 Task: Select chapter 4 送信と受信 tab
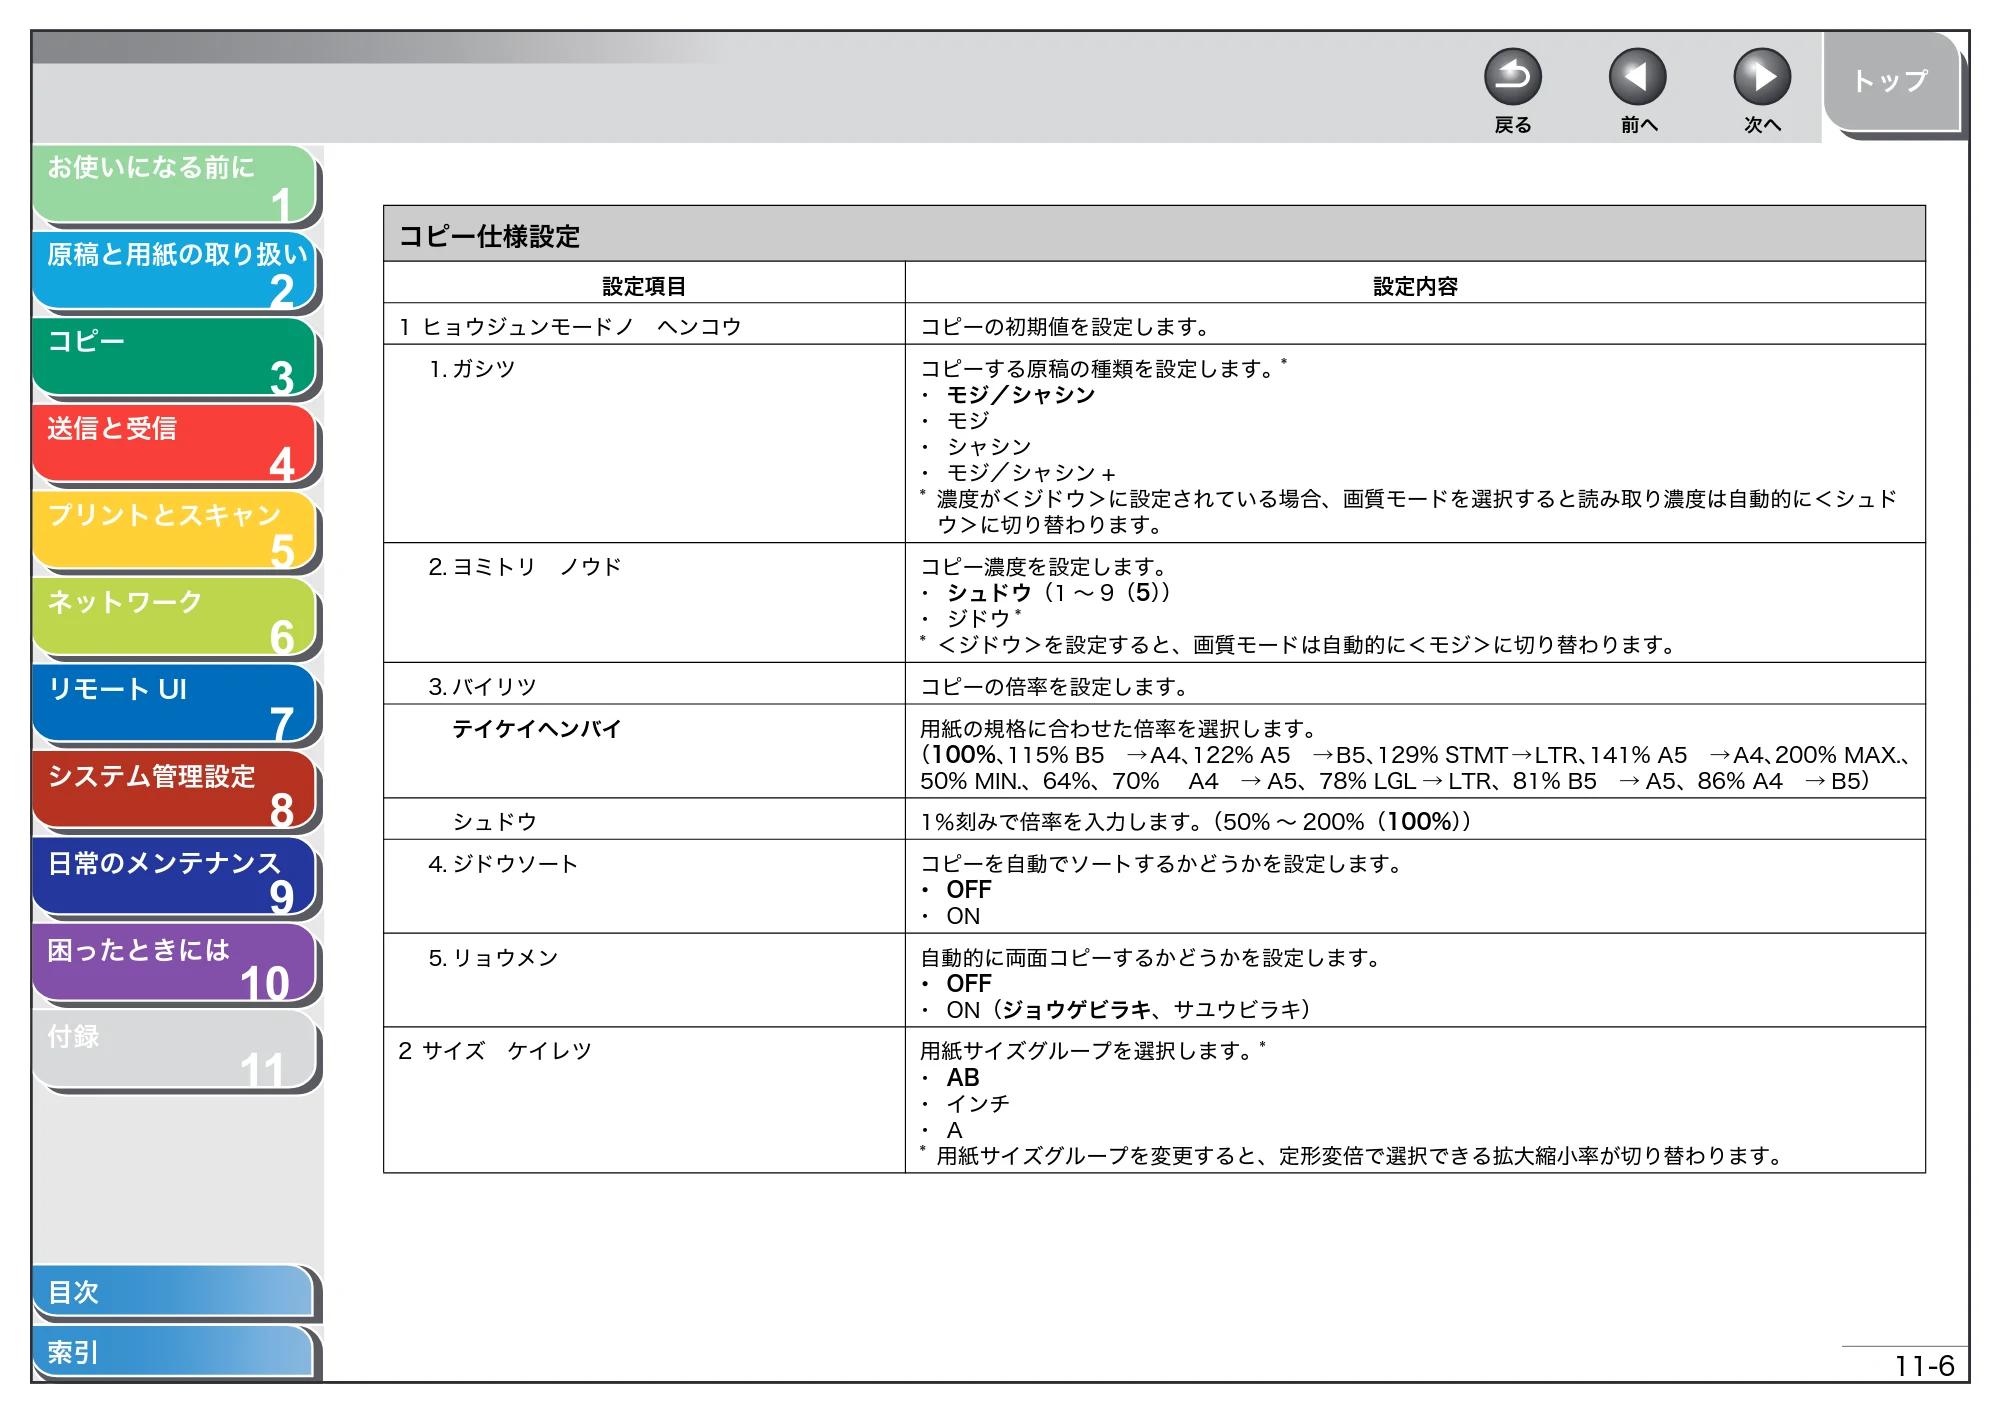point(175,445)
